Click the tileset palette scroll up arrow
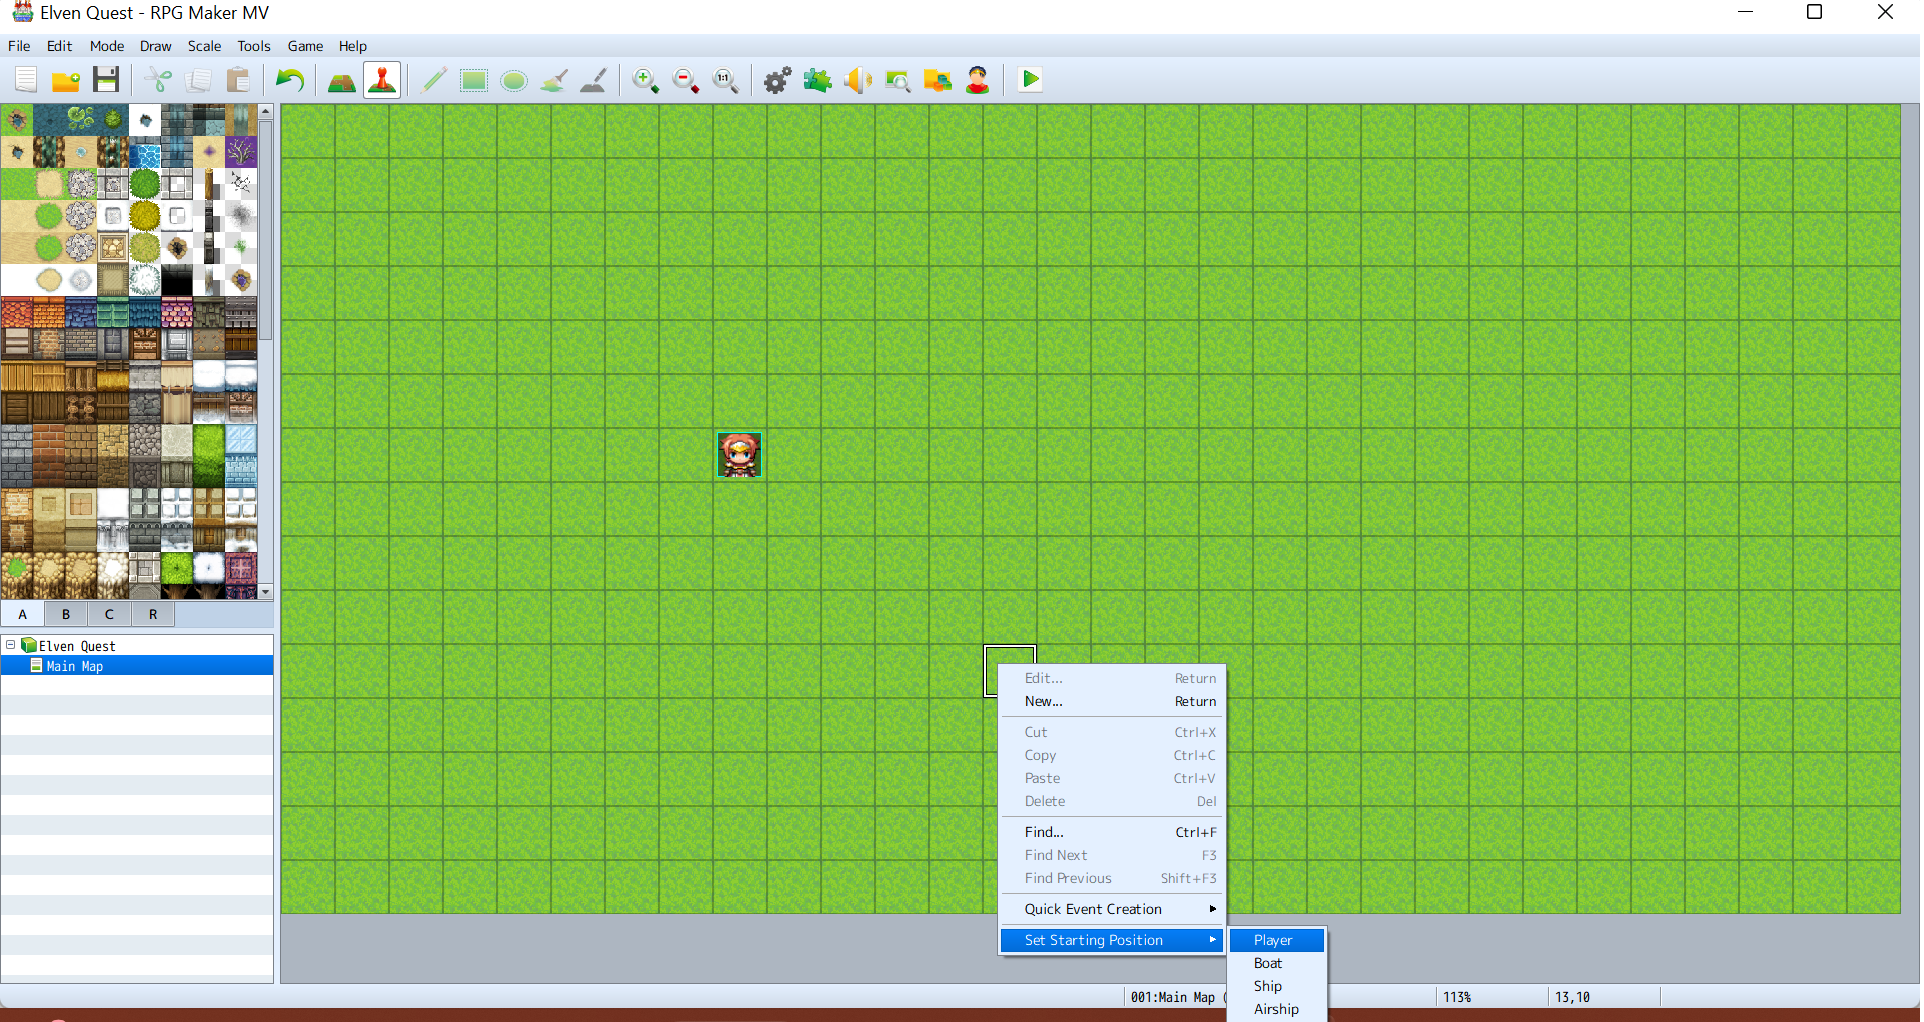Image resolution: width=1924 pixels, height=1022 pixels. tap(266, 111)
